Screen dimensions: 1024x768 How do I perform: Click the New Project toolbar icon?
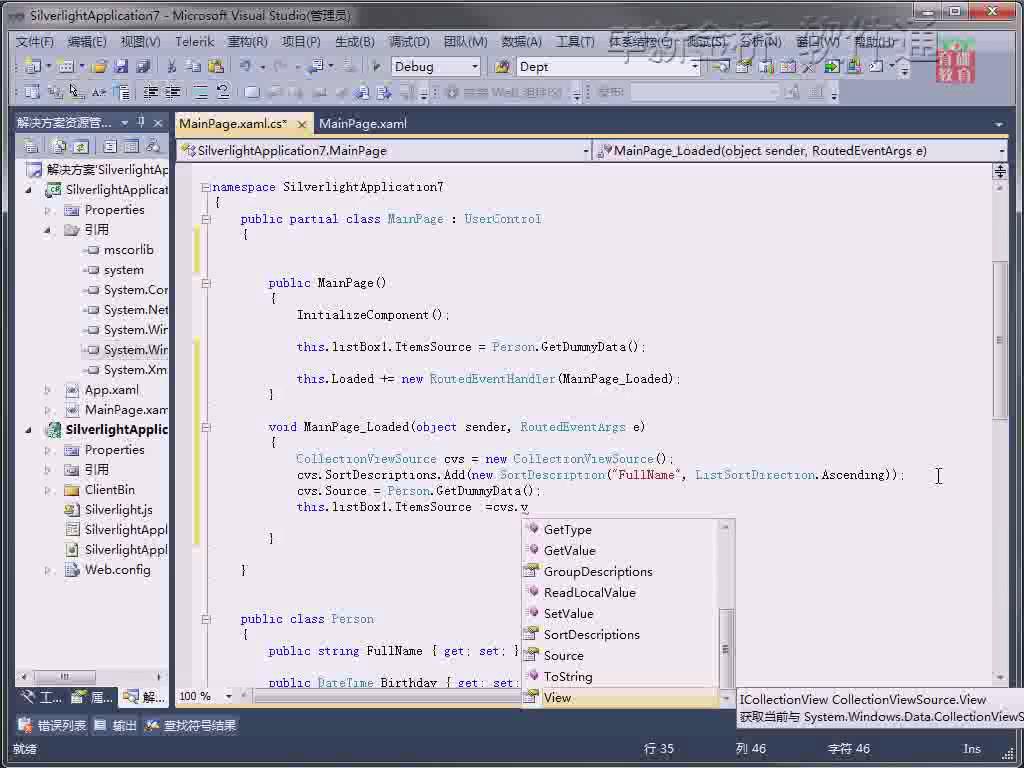[x=31, y=66]
